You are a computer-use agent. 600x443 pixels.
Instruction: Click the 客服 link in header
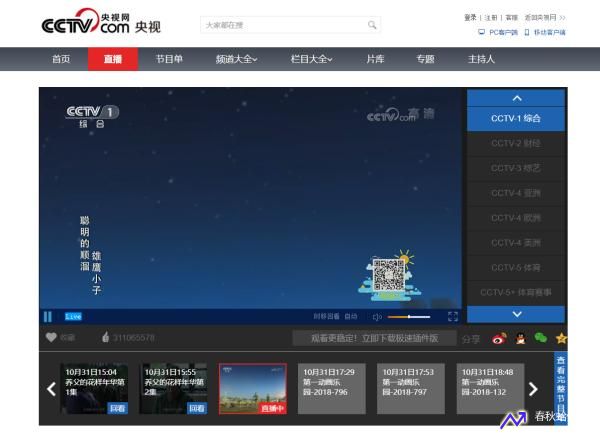point(511,18)
